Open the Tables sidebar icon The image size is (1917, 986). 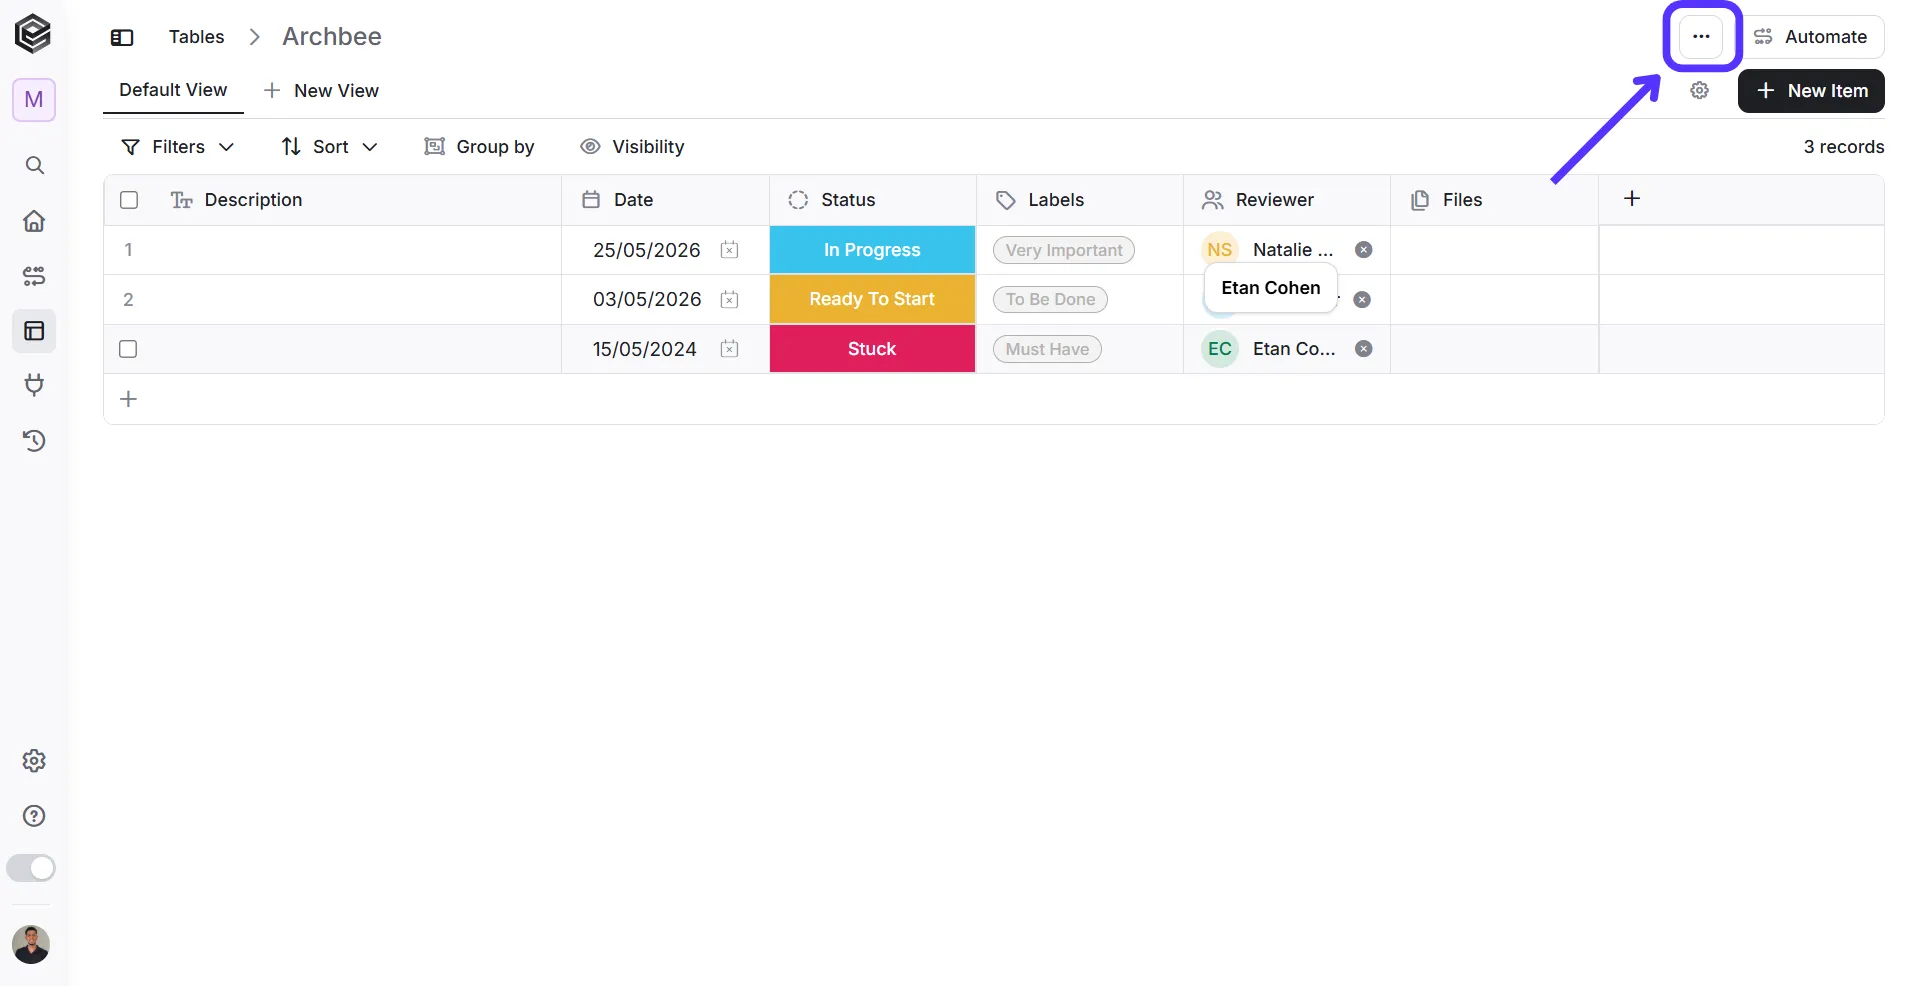click(34, 331)
